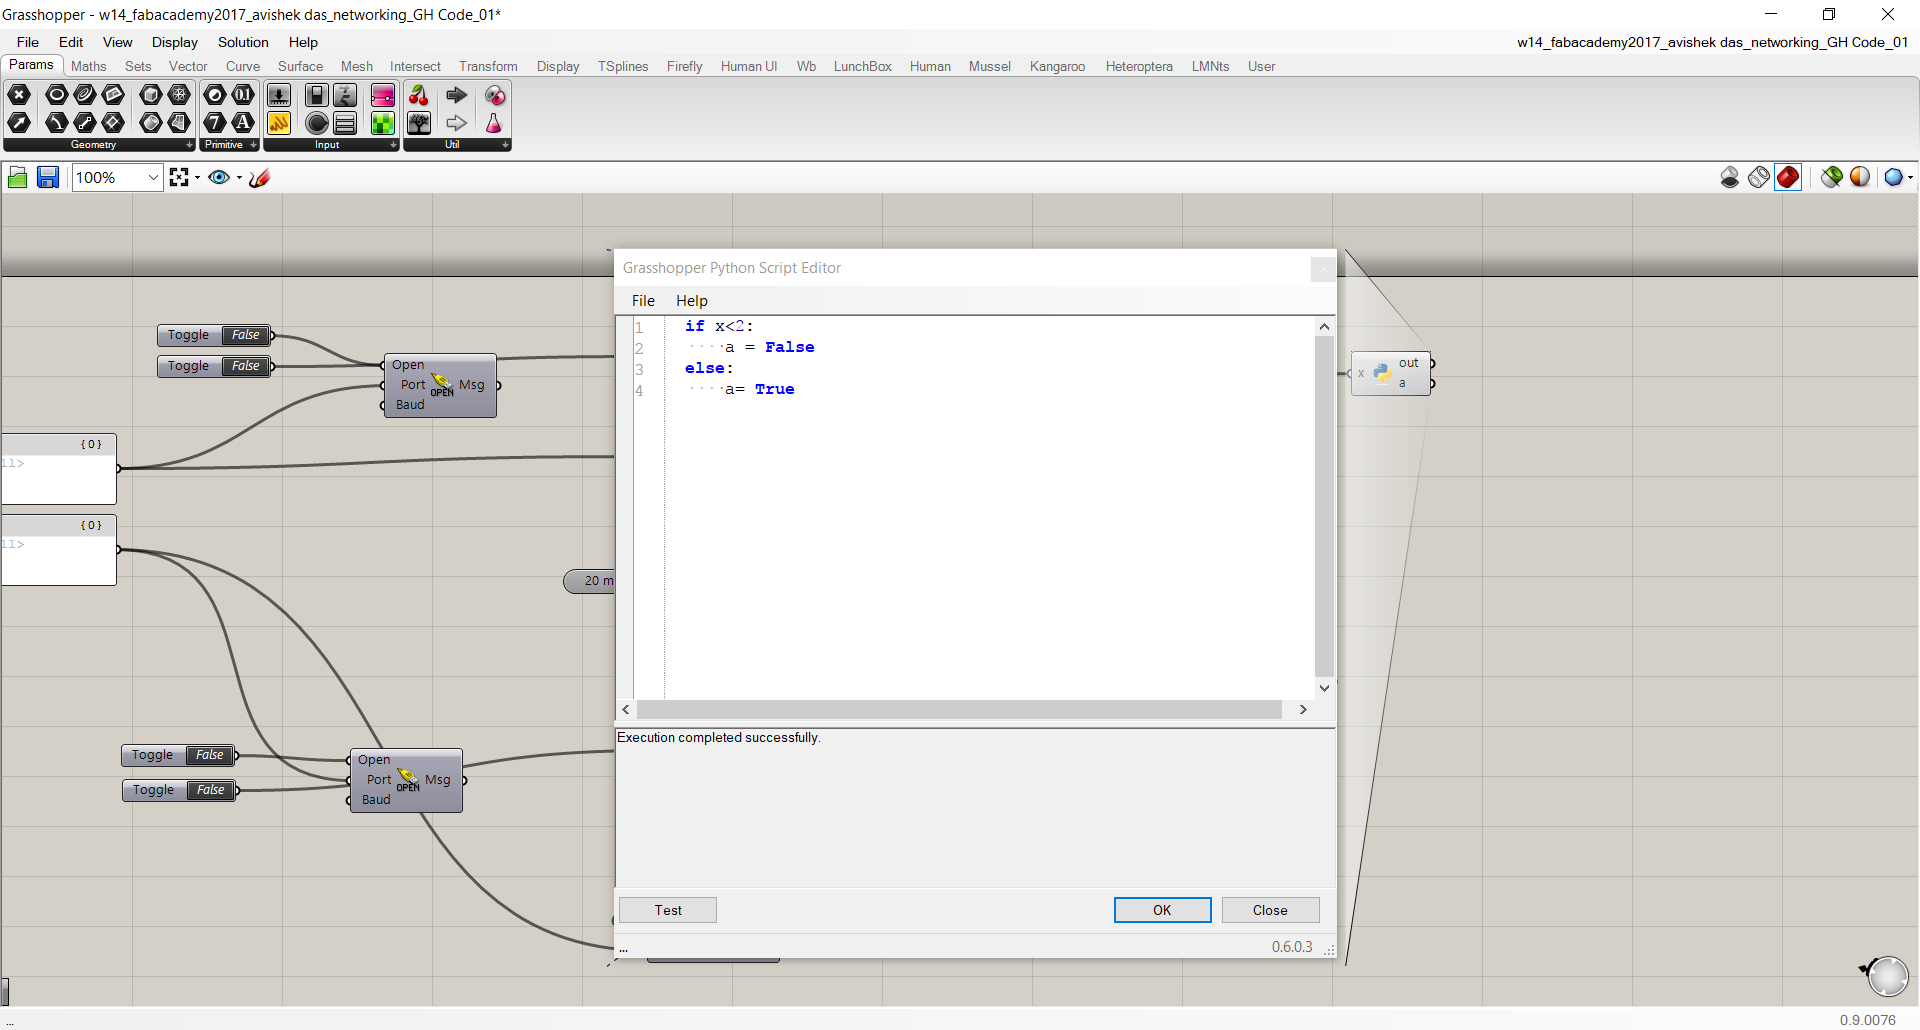This screenshot has width=1920, height=1030.
Task: Expand the eye named-views dropdown arrow
Action: pos(239,178)
